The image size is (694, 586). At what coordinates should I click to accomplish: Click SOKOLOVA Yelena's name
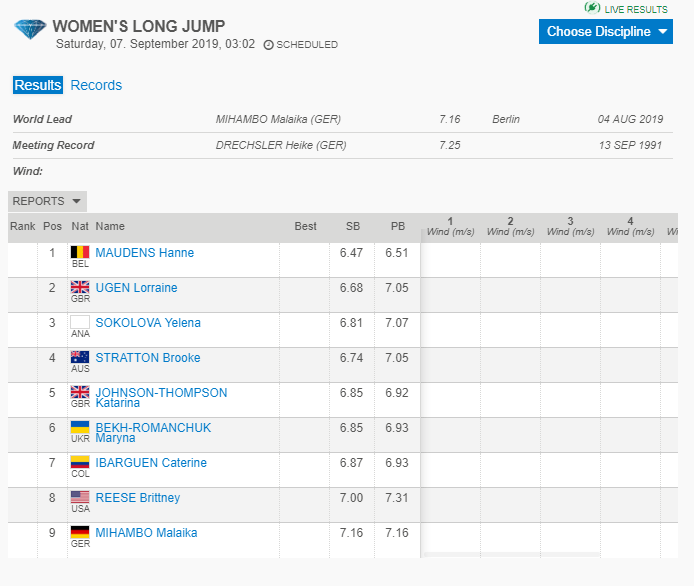pos(148,323)
